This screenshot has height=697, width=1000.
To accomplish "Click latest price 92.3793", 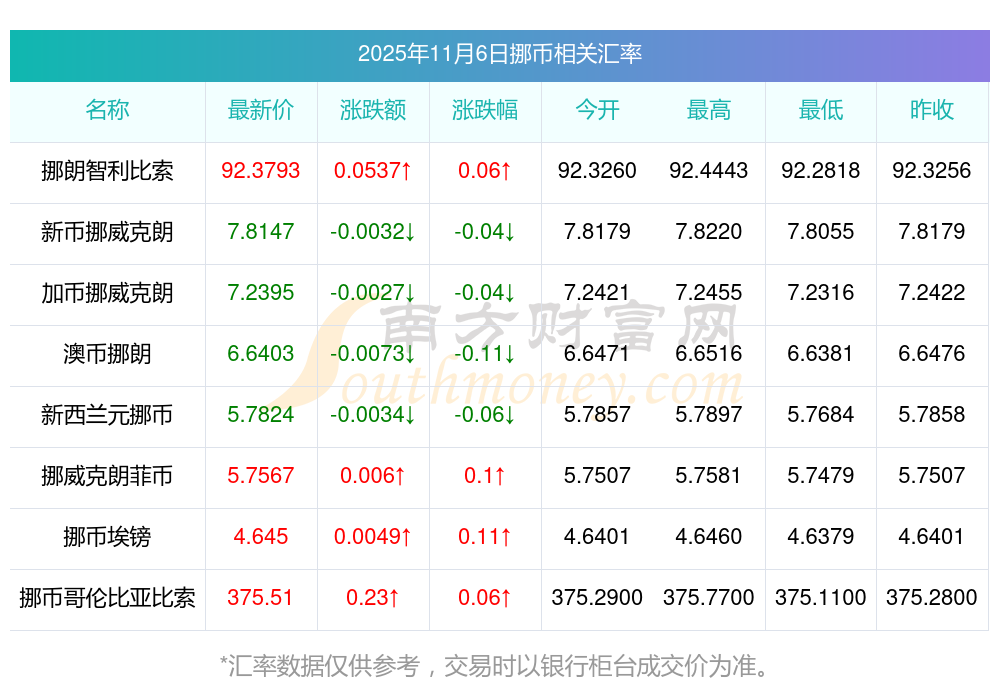I will coord(260,171).
